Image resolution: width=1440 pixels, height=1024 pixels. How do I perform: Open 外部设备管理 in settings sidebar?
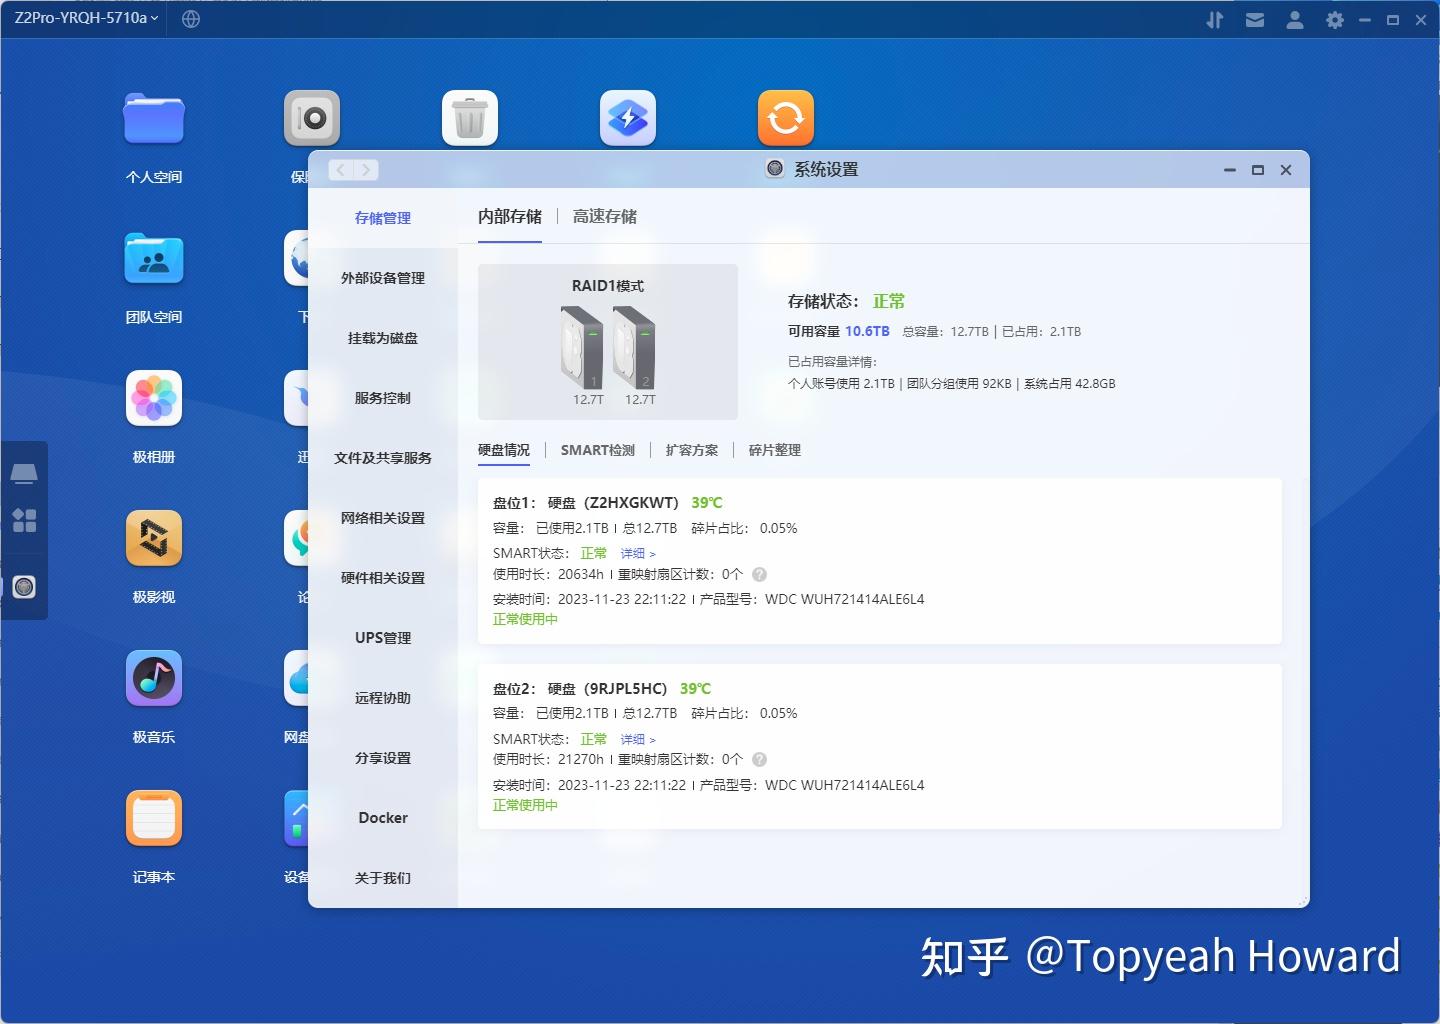coord(383,278)
